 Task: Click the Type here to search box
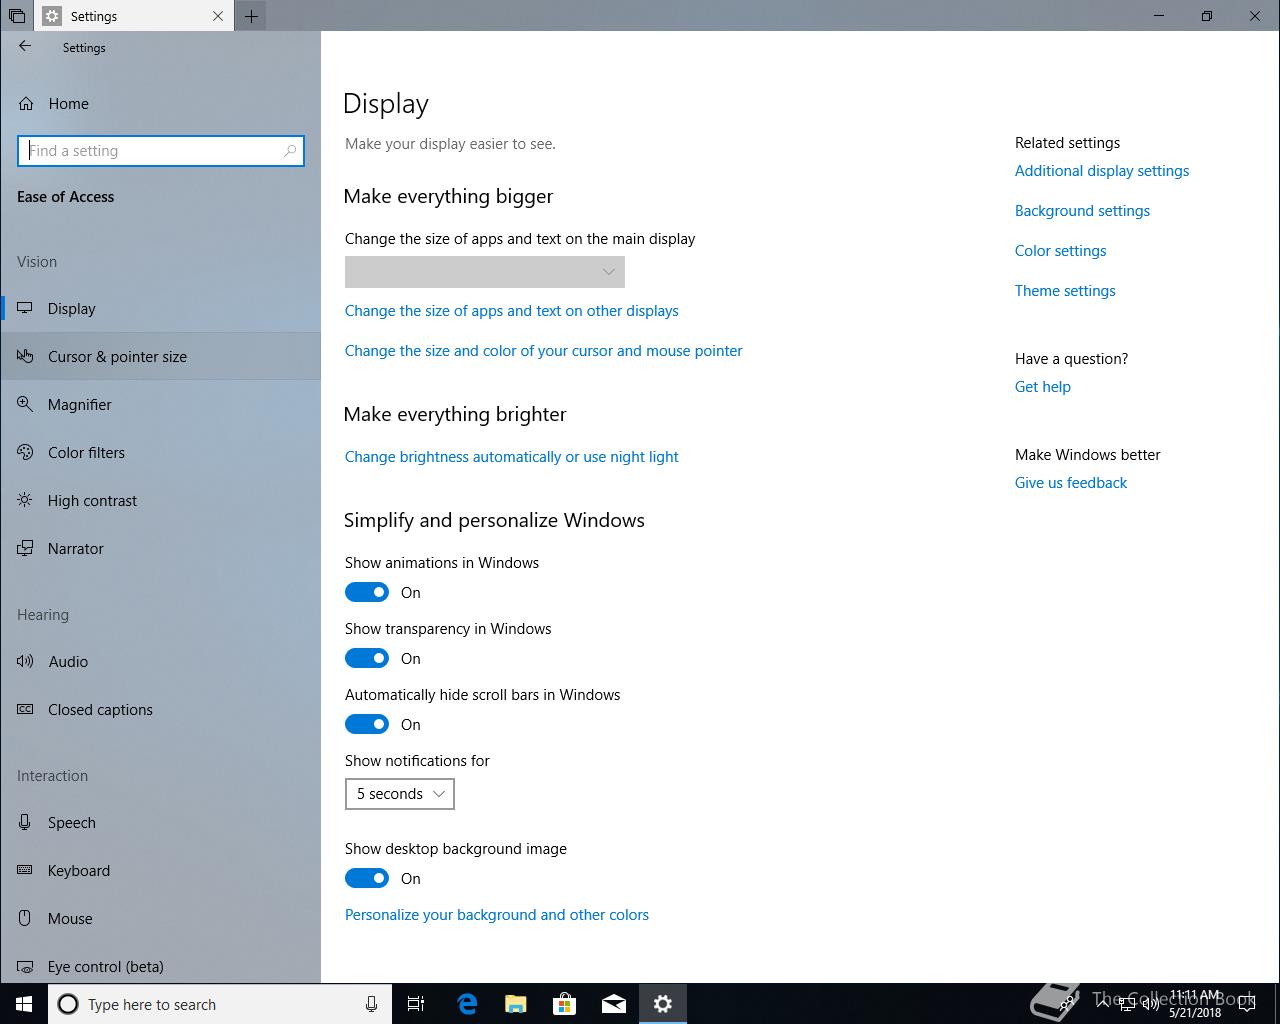(220, 1004)
